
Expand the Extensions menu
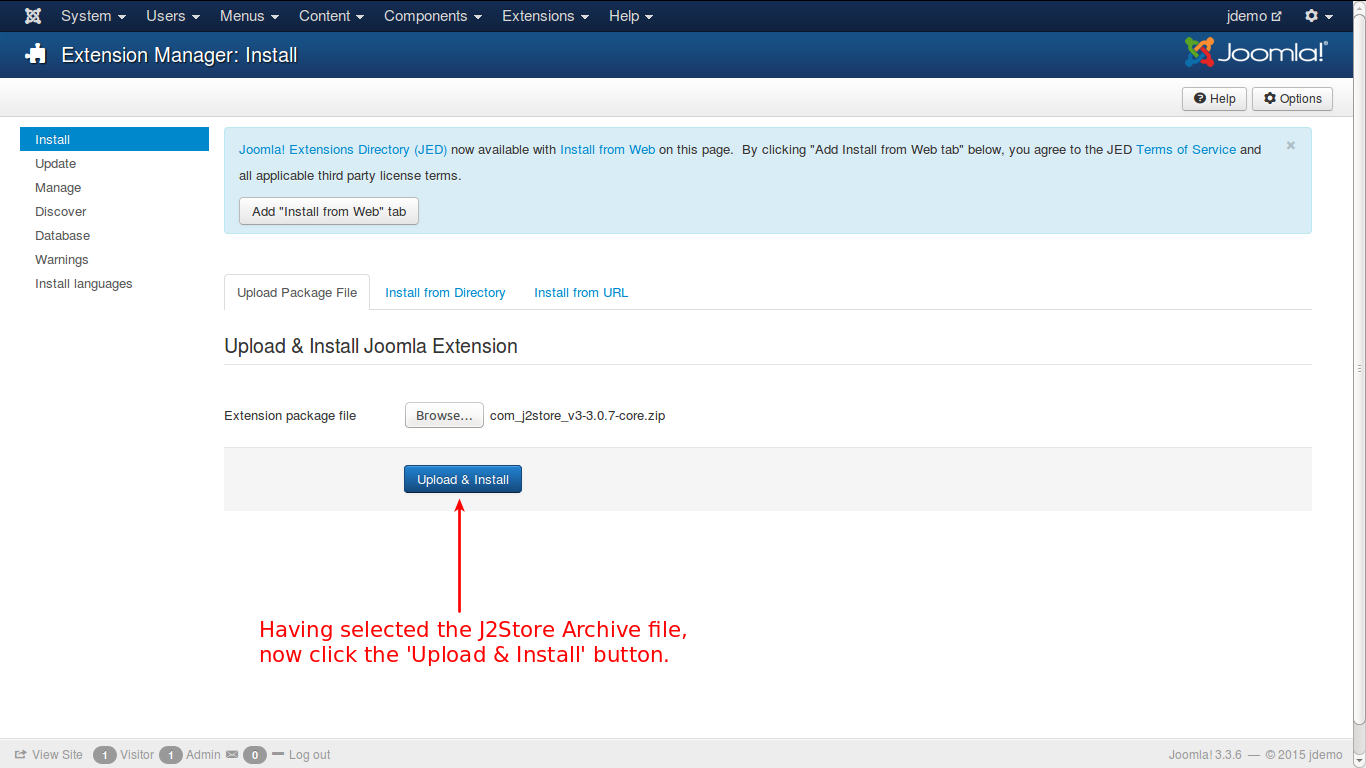coord(545,16)
